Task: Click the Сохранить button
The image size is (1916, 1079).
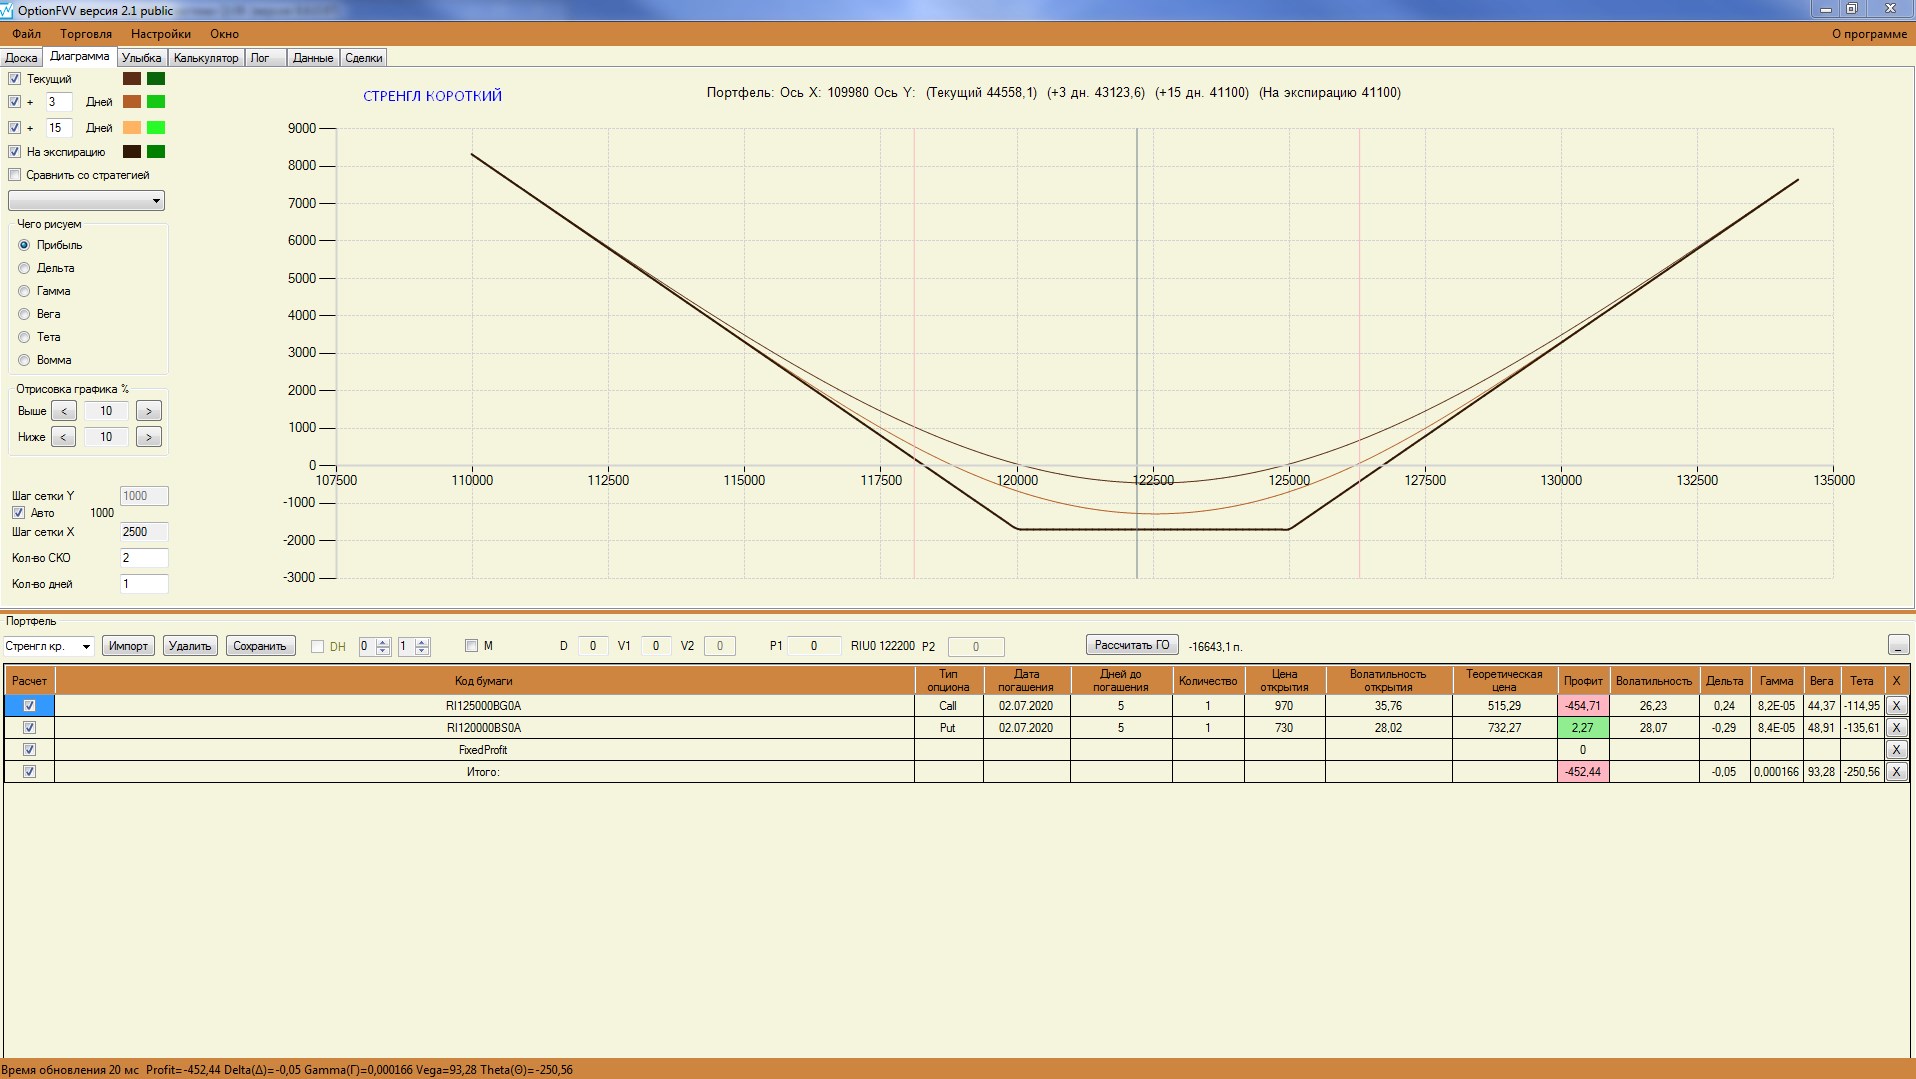Action: 260,646
